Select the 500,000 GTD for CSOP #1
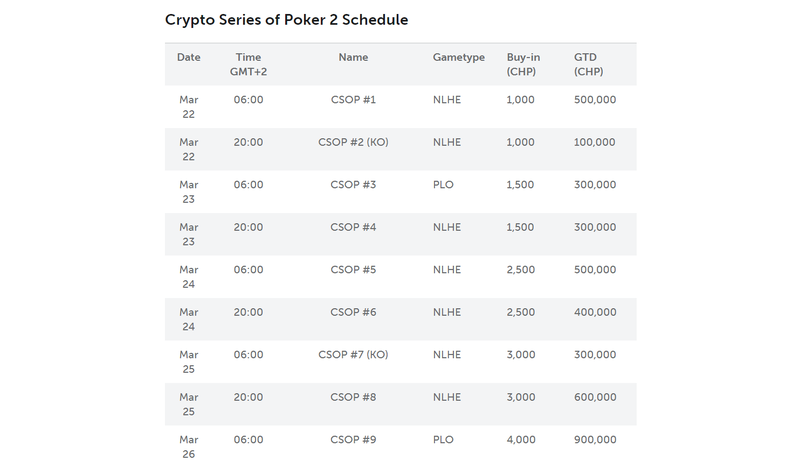 pos(595,100)
